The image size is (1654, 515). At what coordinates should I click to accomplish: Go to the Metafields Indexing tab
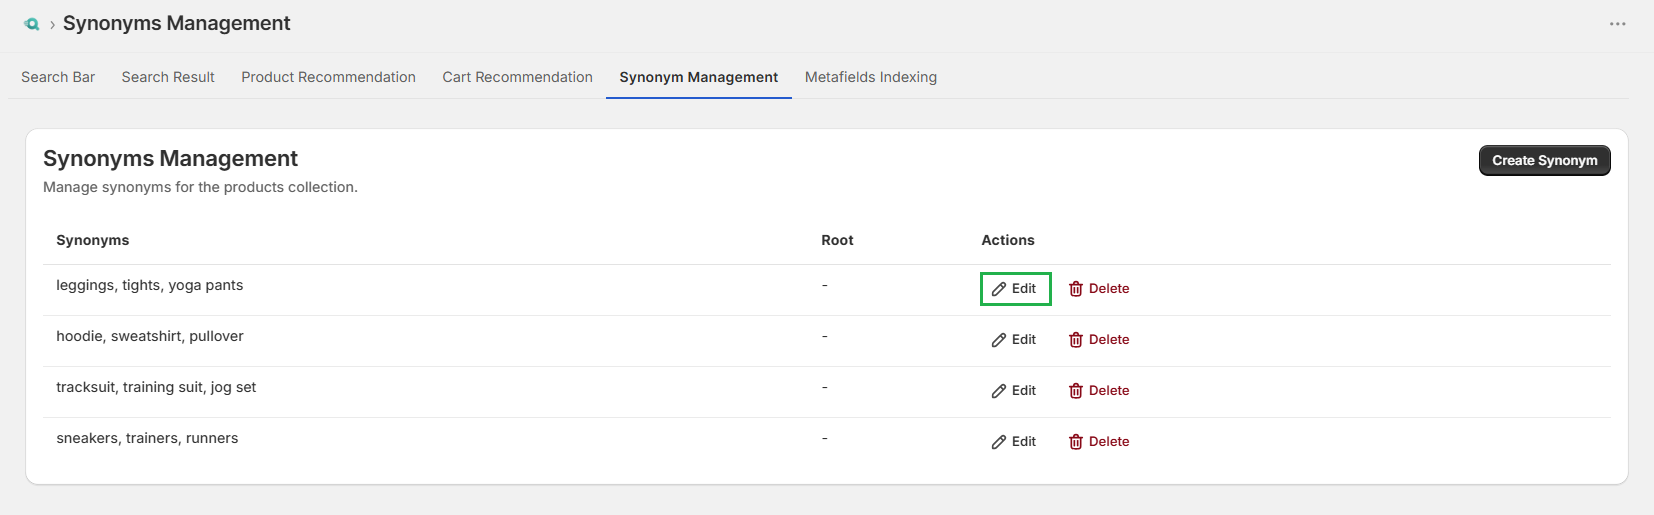tap(871, 77)
